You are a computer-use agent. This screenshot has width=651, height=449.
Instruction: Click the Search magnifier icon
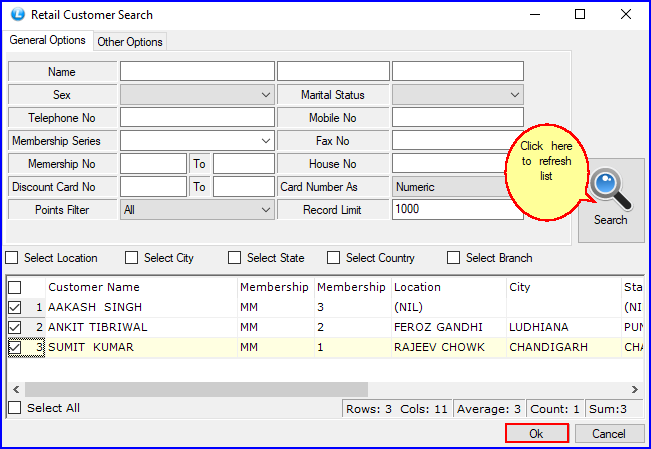click(611, 189)
